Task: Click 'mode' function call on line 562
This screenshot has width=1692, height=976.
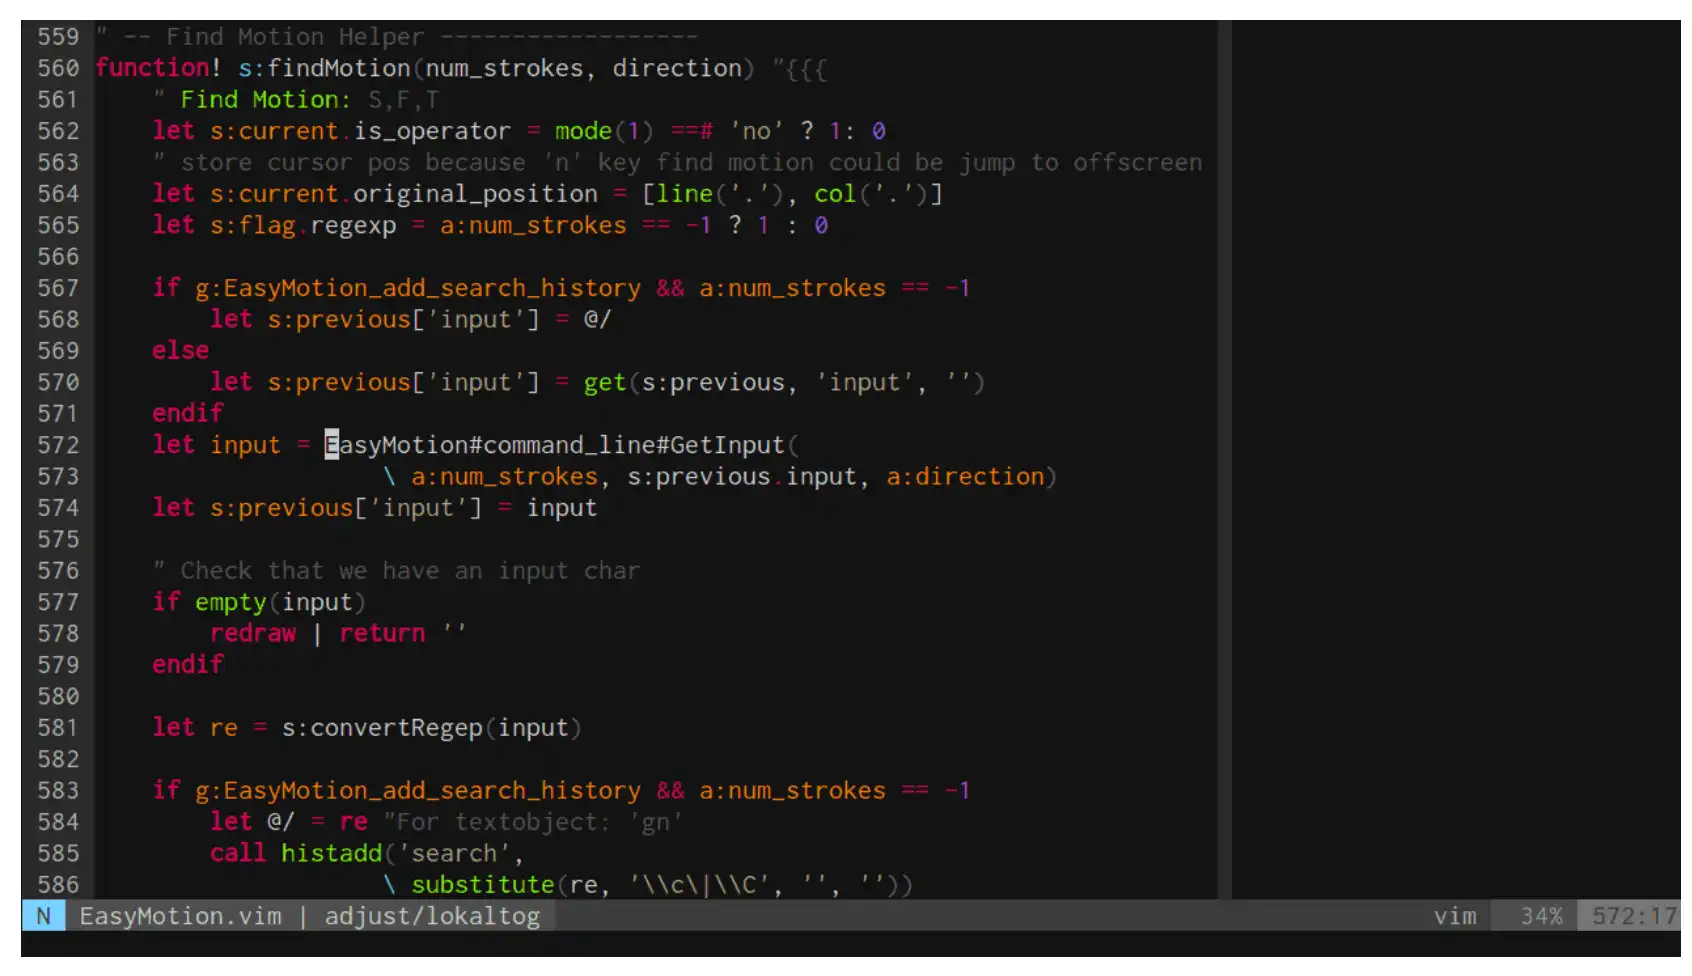Action: [583, 131]
